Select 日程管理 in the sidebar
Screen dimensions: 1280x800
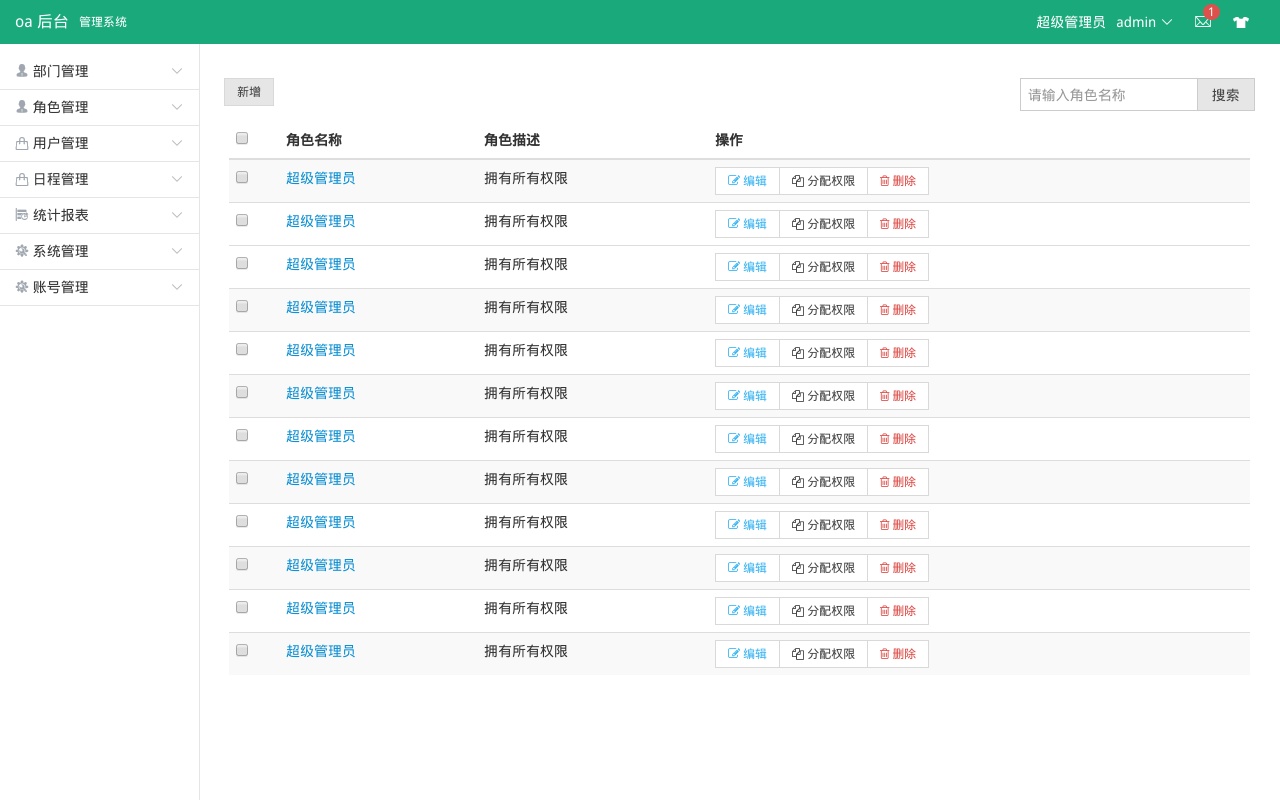100,179
